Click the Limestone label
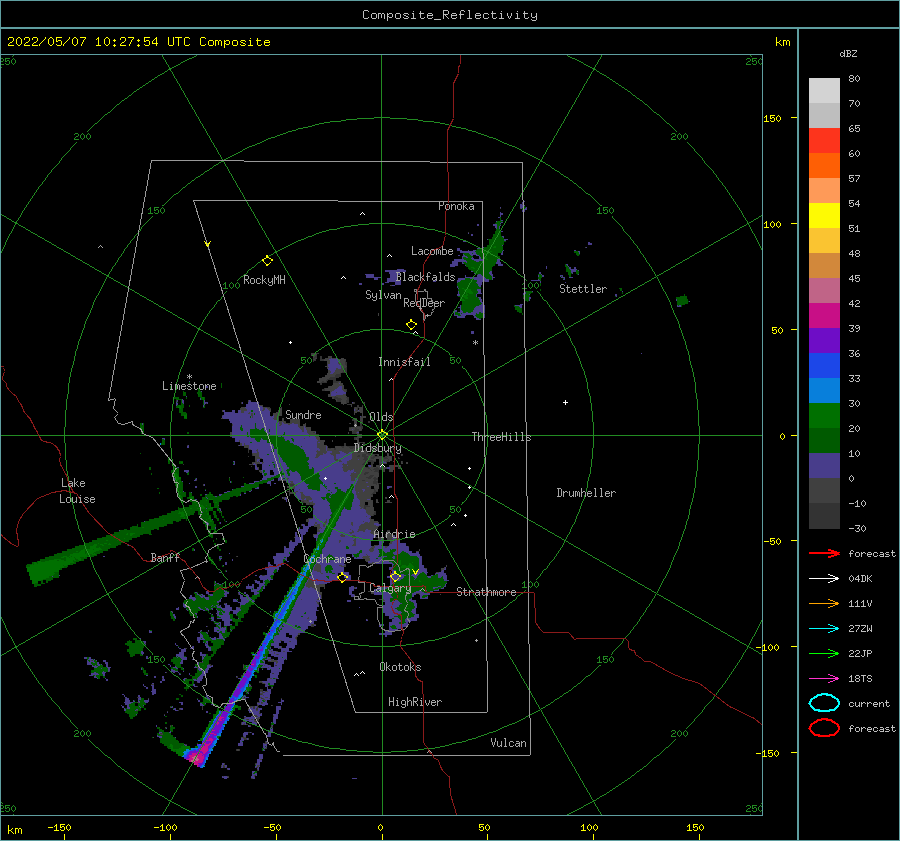The height and width of the screenshot is (841, 900). [189, 386]
